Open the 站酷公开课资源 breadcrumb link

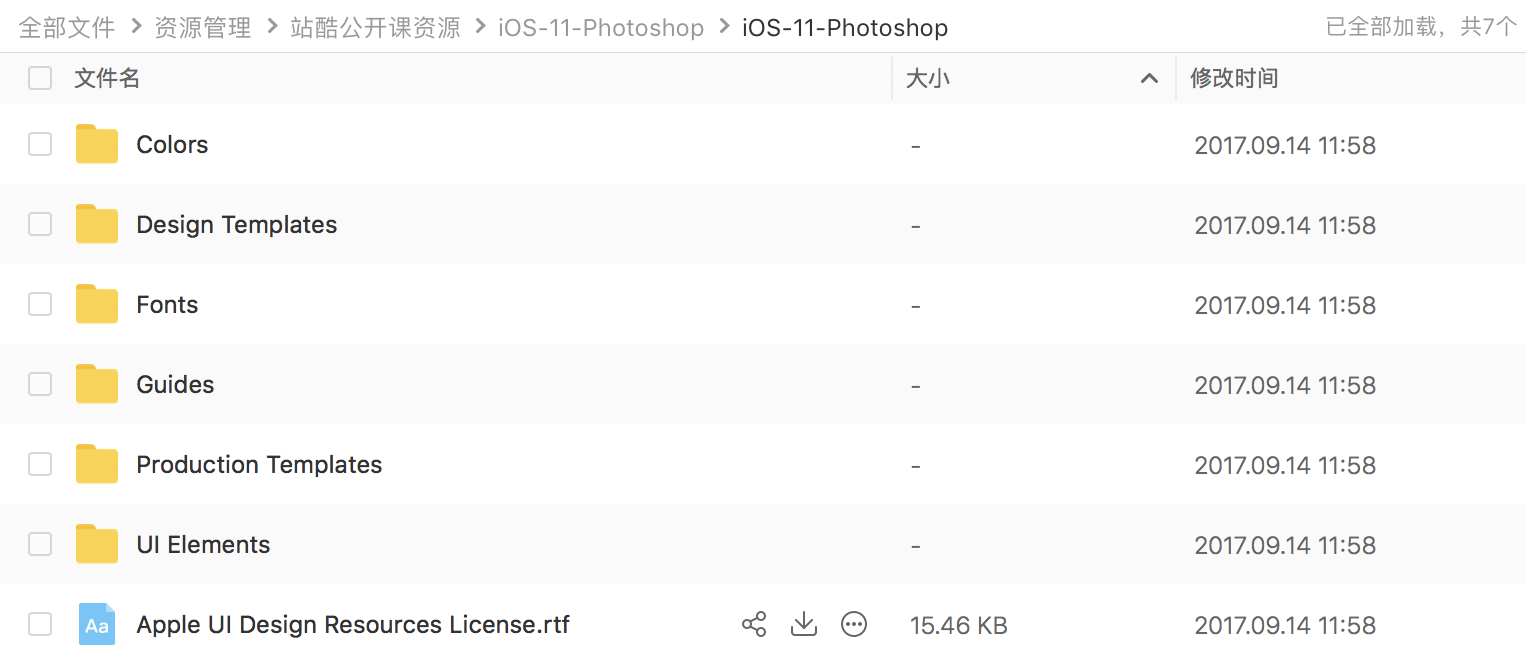click(375, 28)
